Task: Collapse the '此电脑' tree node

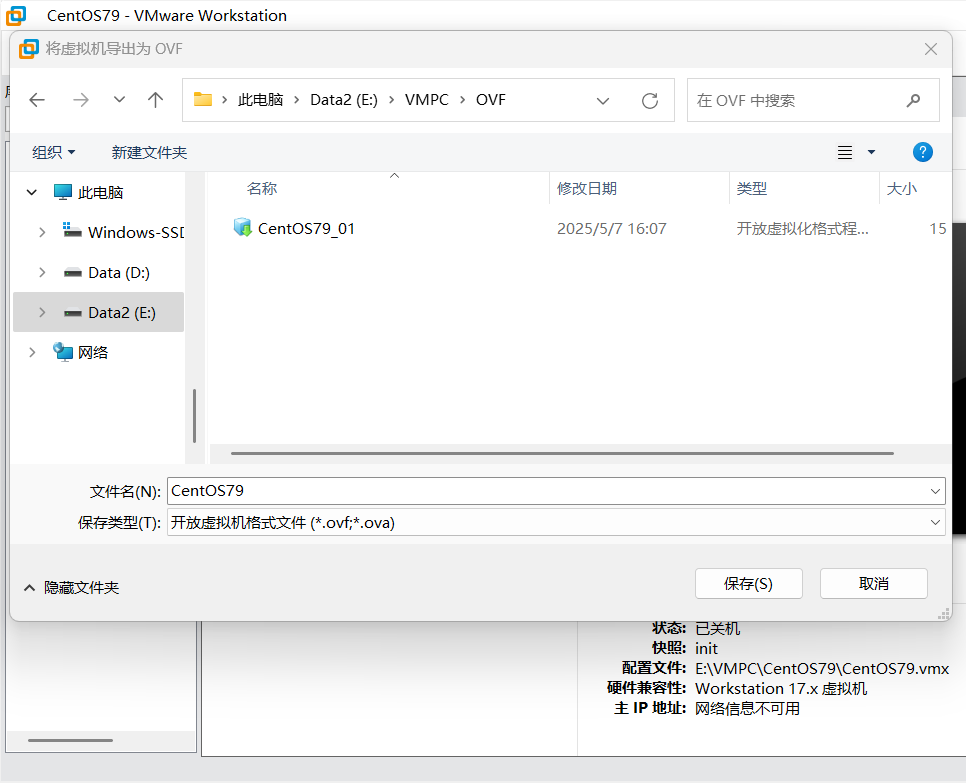Action: point(32,192)
